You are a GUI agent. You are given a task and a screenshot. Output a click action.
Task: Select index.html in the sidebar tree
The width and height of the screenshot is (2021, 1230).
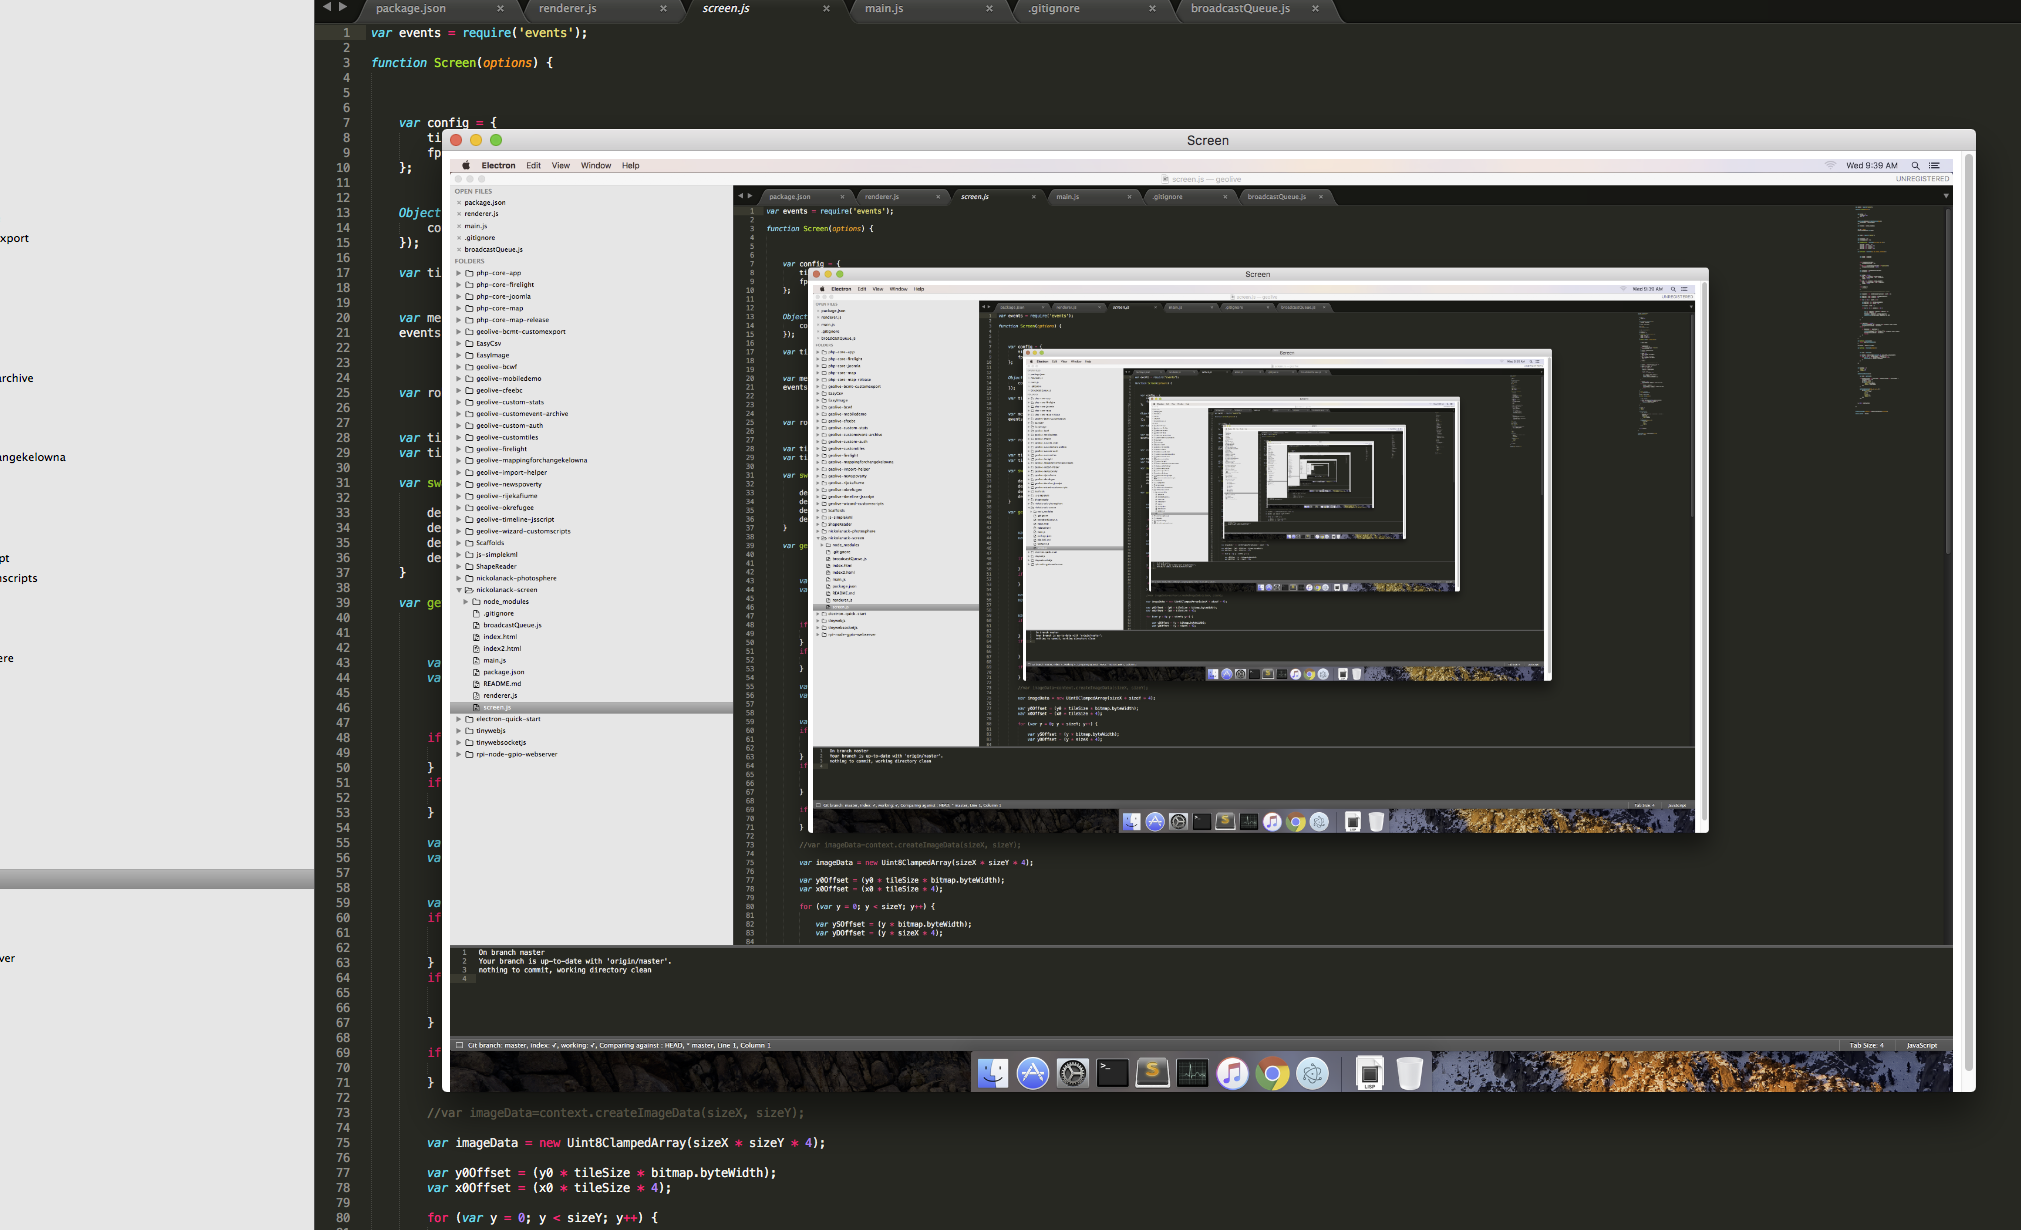click(500, 637)
